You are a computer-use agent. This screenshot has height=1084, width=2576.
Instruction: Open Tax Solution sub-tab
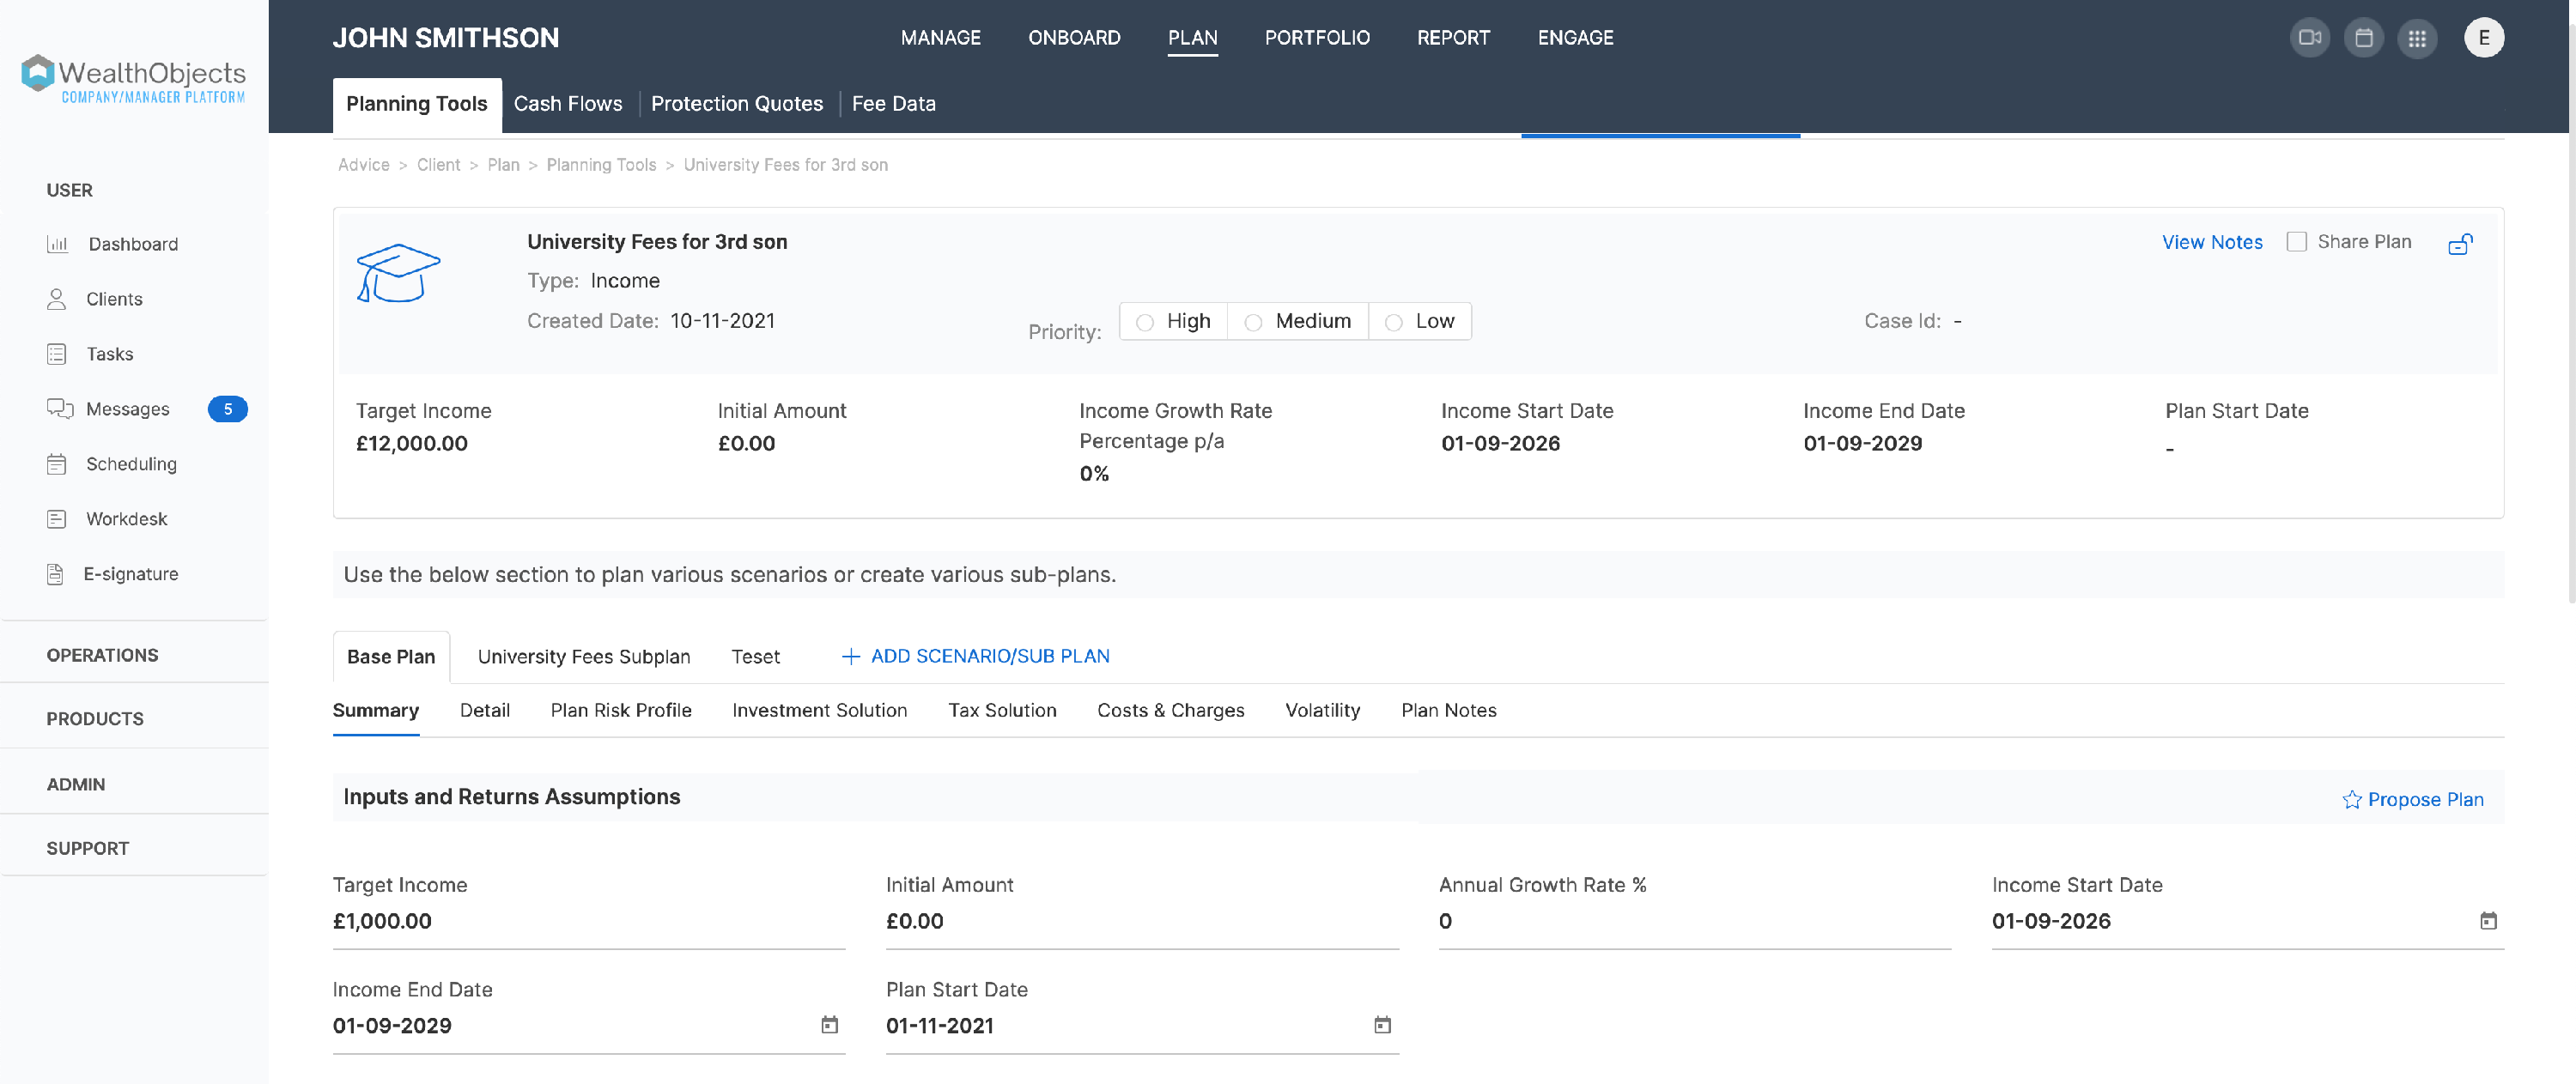click(1002, 711)
